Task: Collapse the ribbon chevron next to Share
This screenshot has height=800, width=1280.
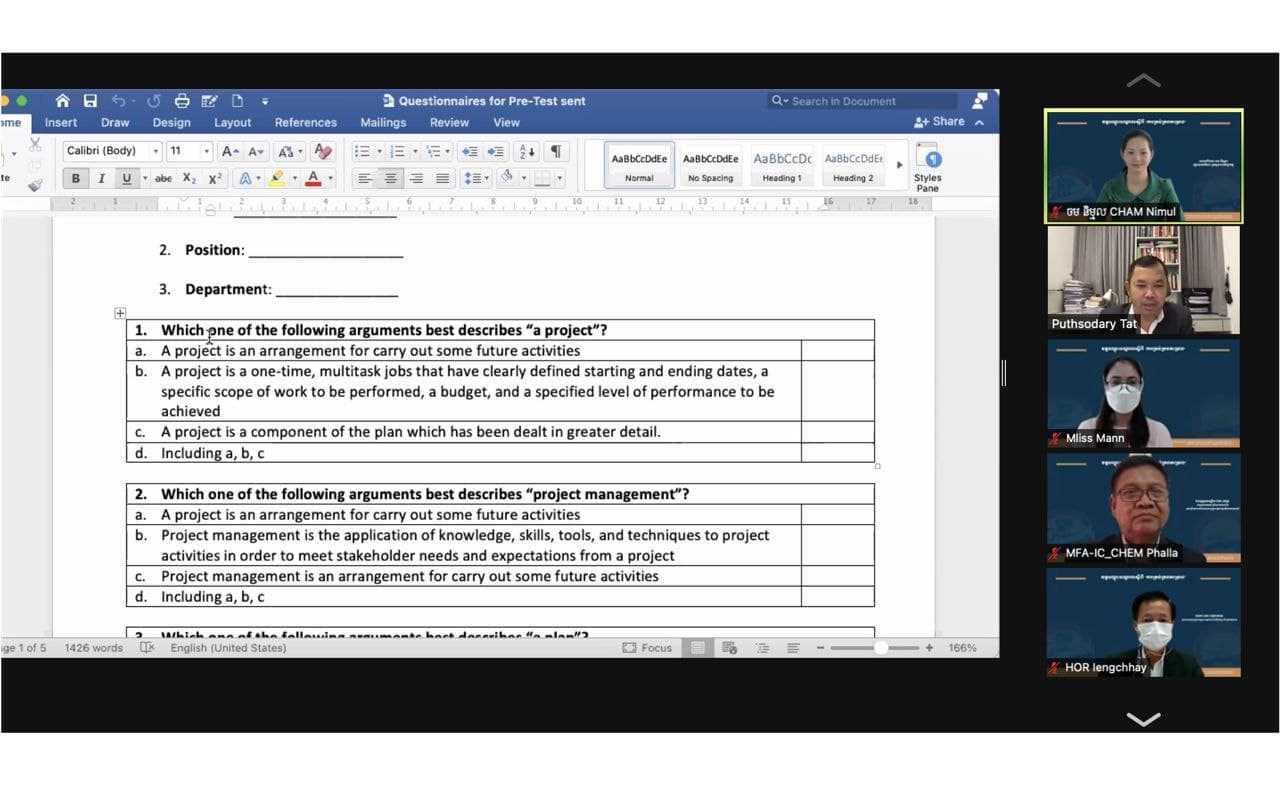Action: [979, 122]
